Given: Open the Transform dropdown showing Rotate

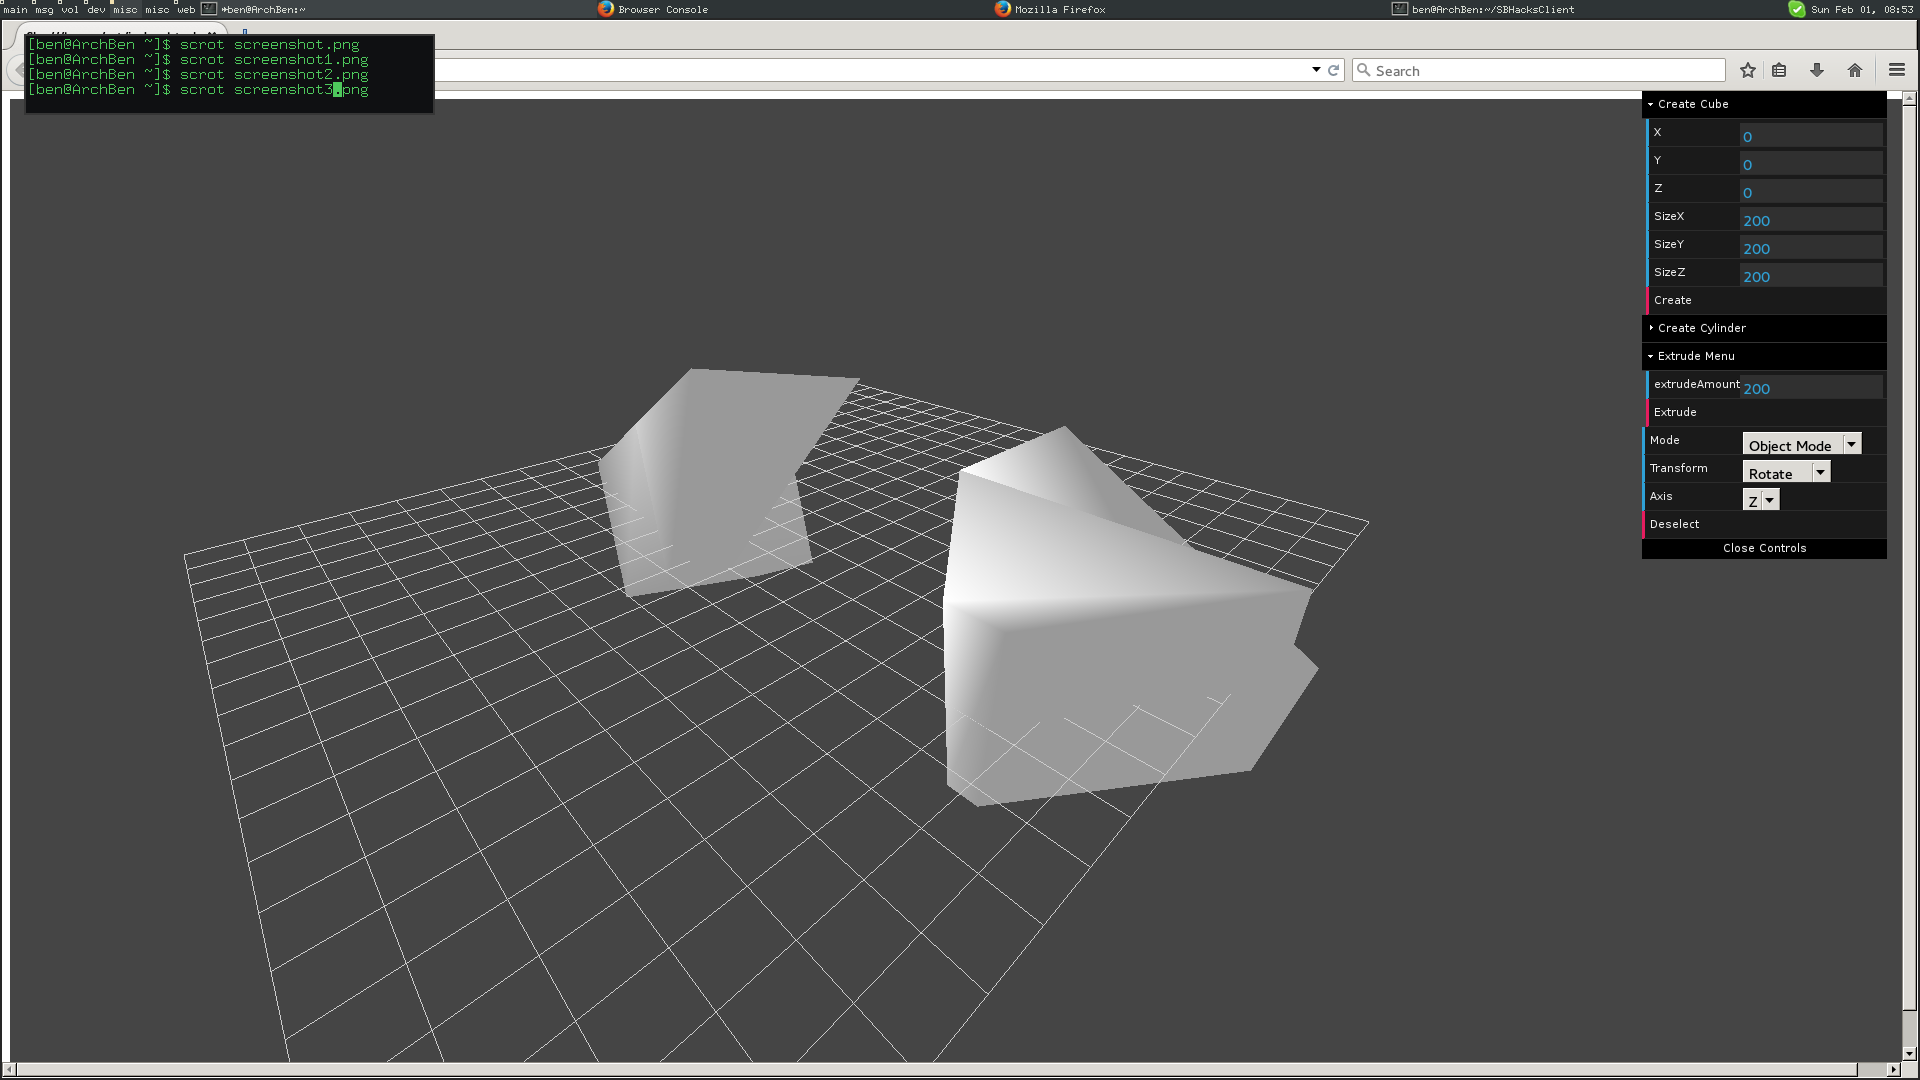Looking at the screenshot, I should [x=1786, y=473].
